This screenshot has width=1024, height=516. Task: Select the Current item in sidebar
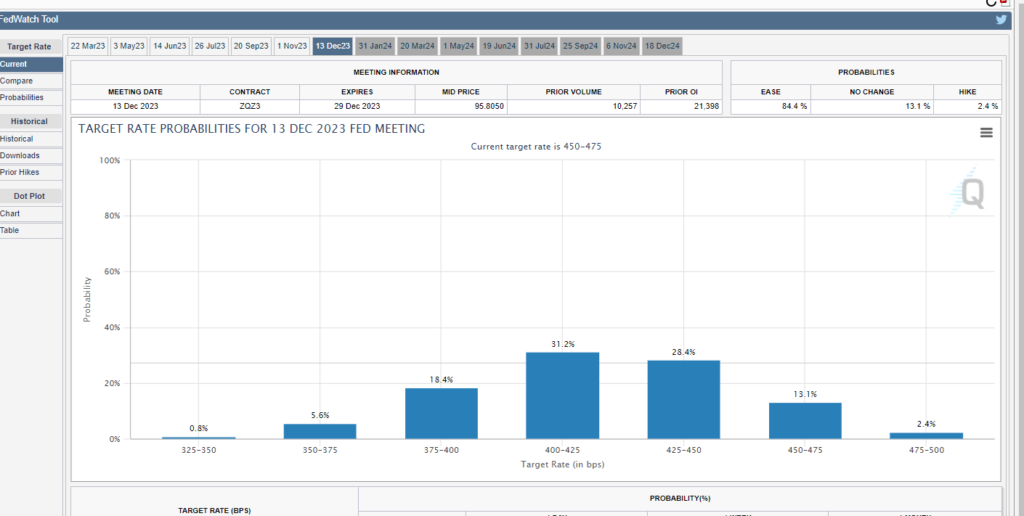point(14,64)
